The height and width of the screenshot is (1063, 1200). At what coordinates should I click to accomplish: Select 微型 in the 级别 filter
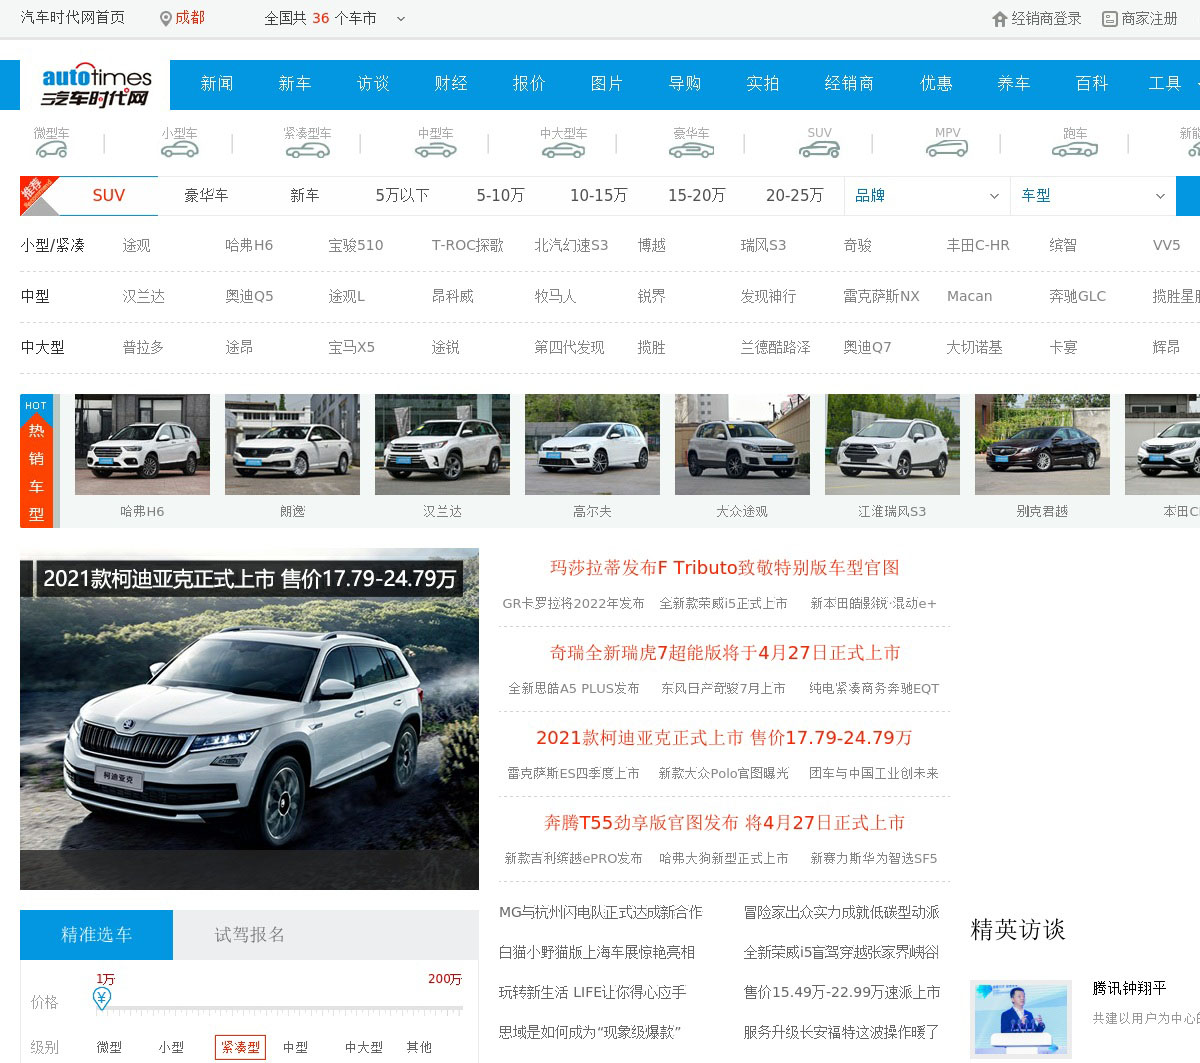(x=109, y=1047)
